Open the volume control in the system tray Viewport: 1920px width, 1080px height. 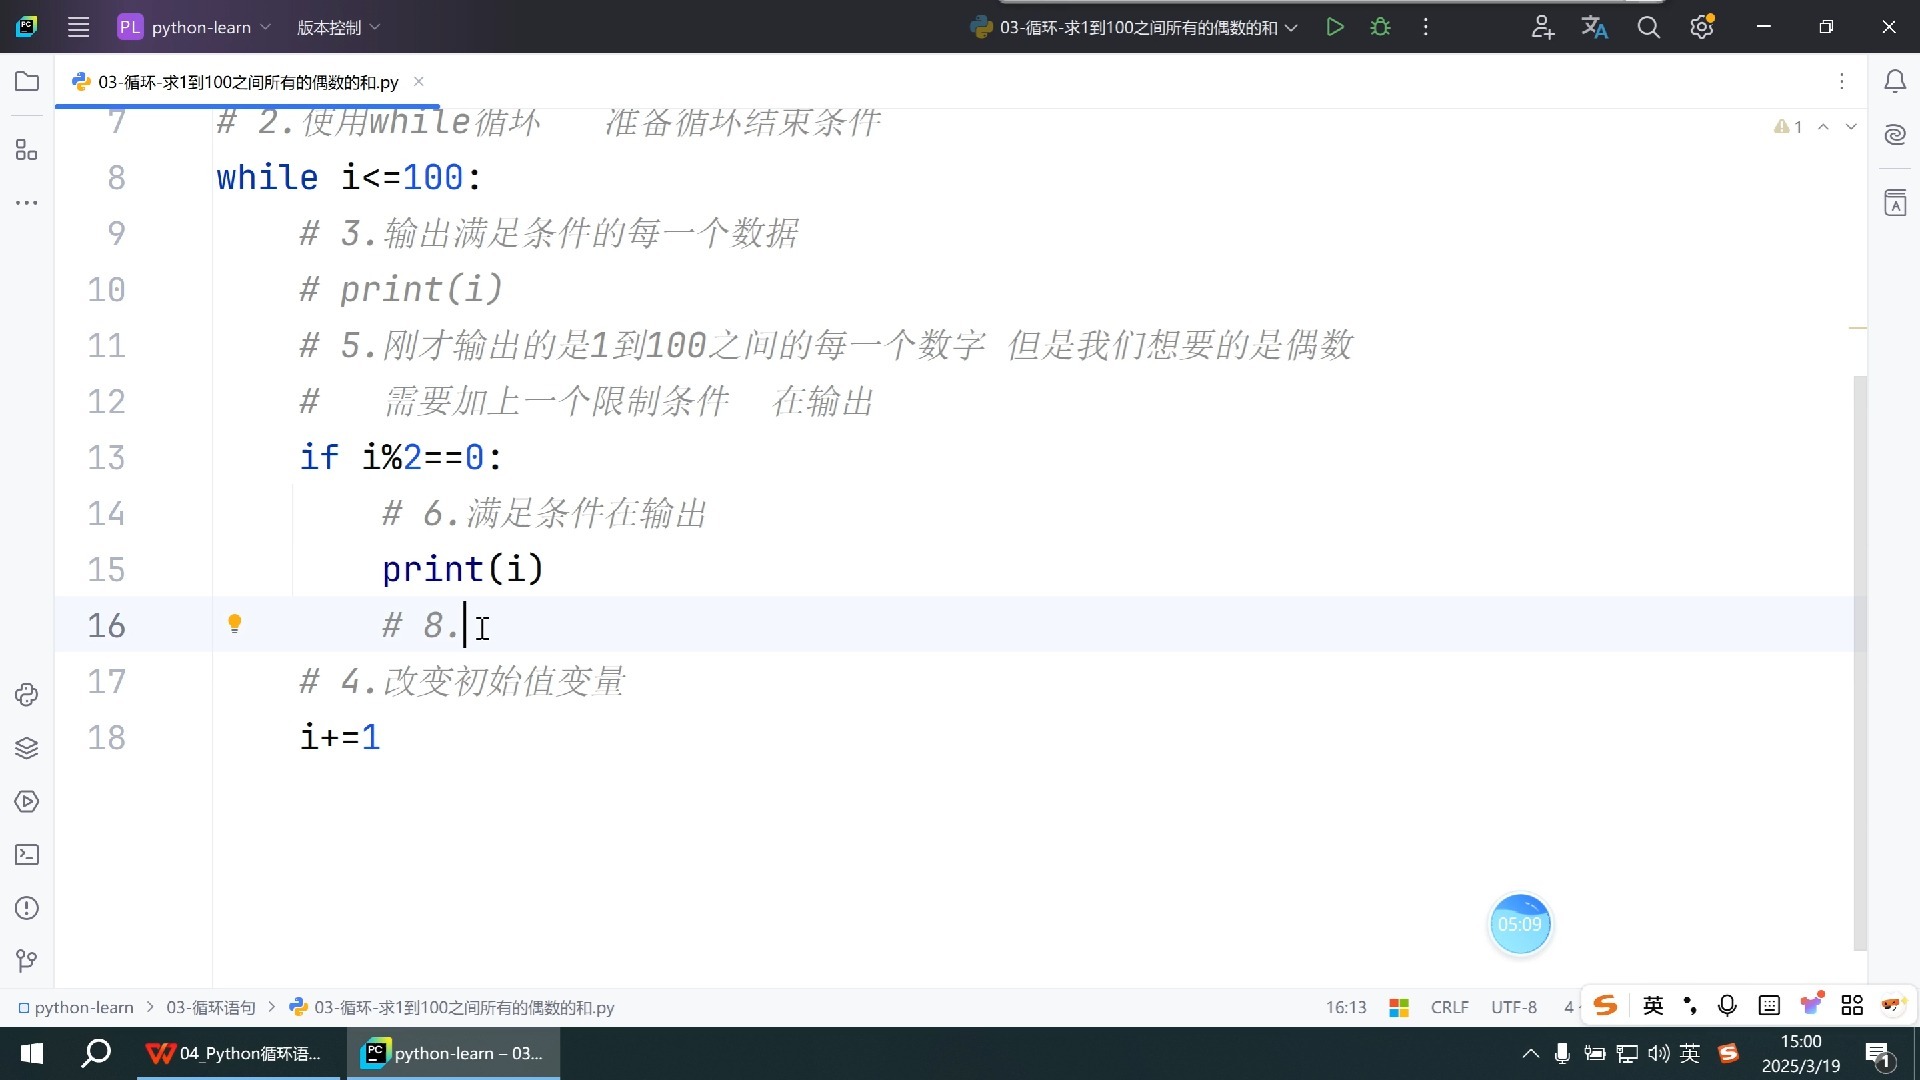(x=1659, y=1053)
